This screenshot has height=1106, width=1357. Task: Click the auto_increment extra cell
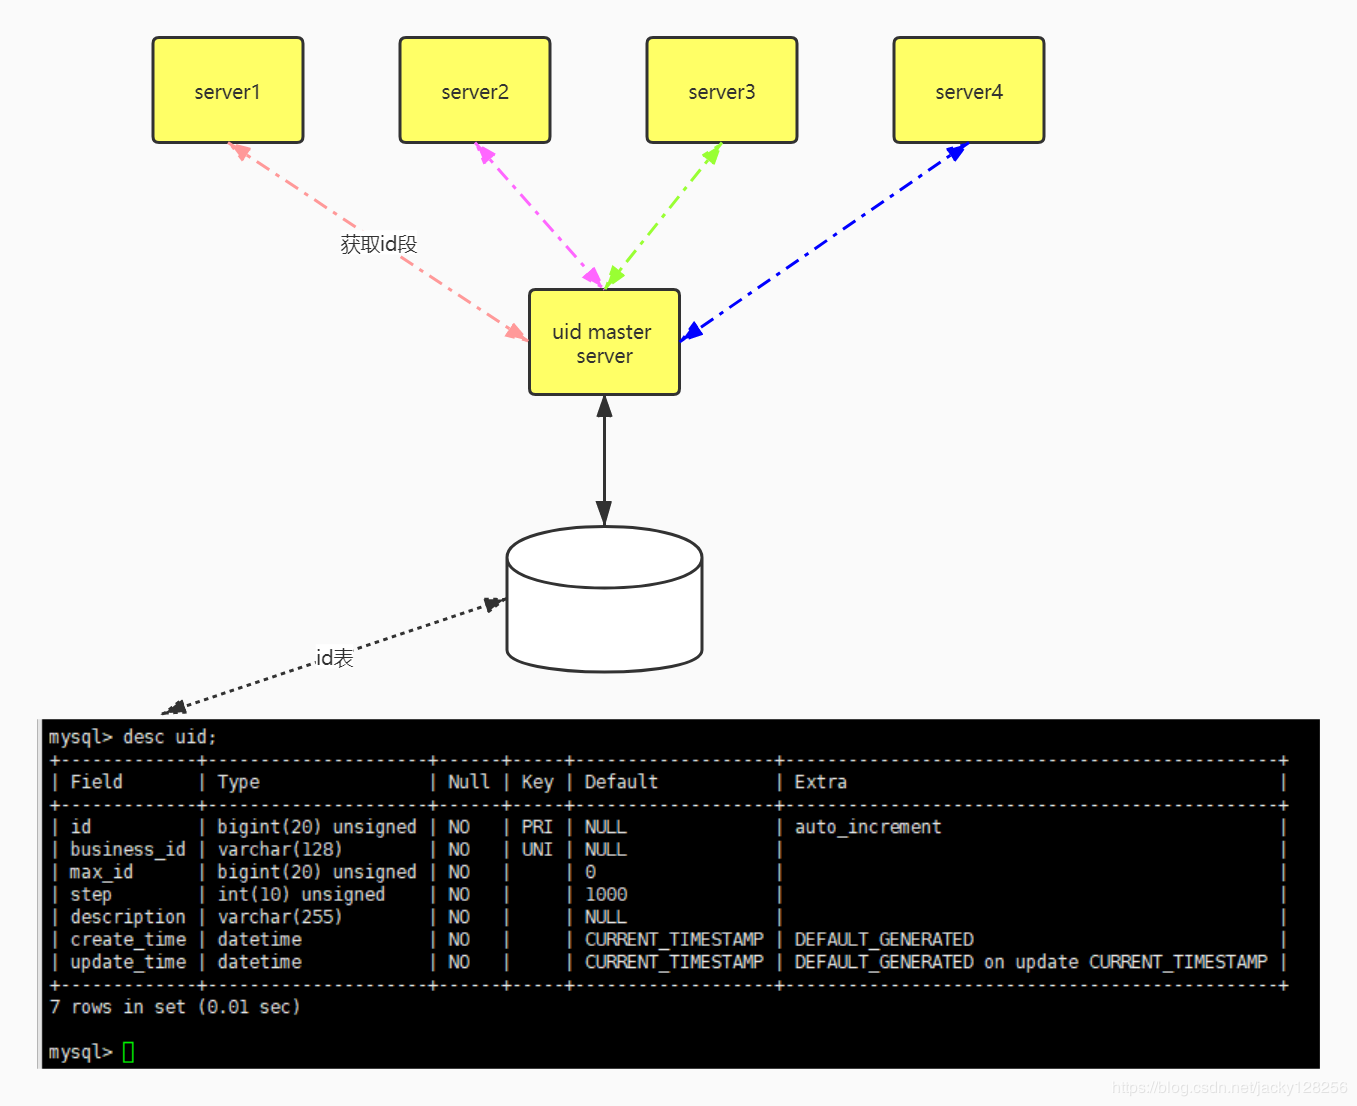(x=868, y=827)
